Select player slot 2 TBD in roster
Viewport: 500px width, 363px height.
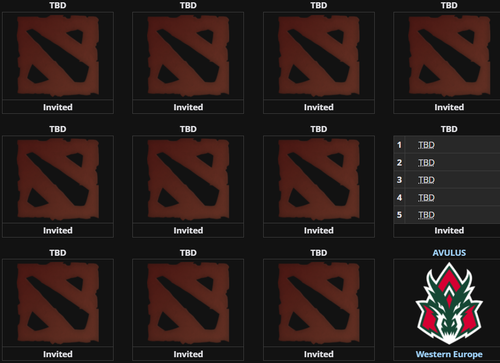tap(426, 163)
